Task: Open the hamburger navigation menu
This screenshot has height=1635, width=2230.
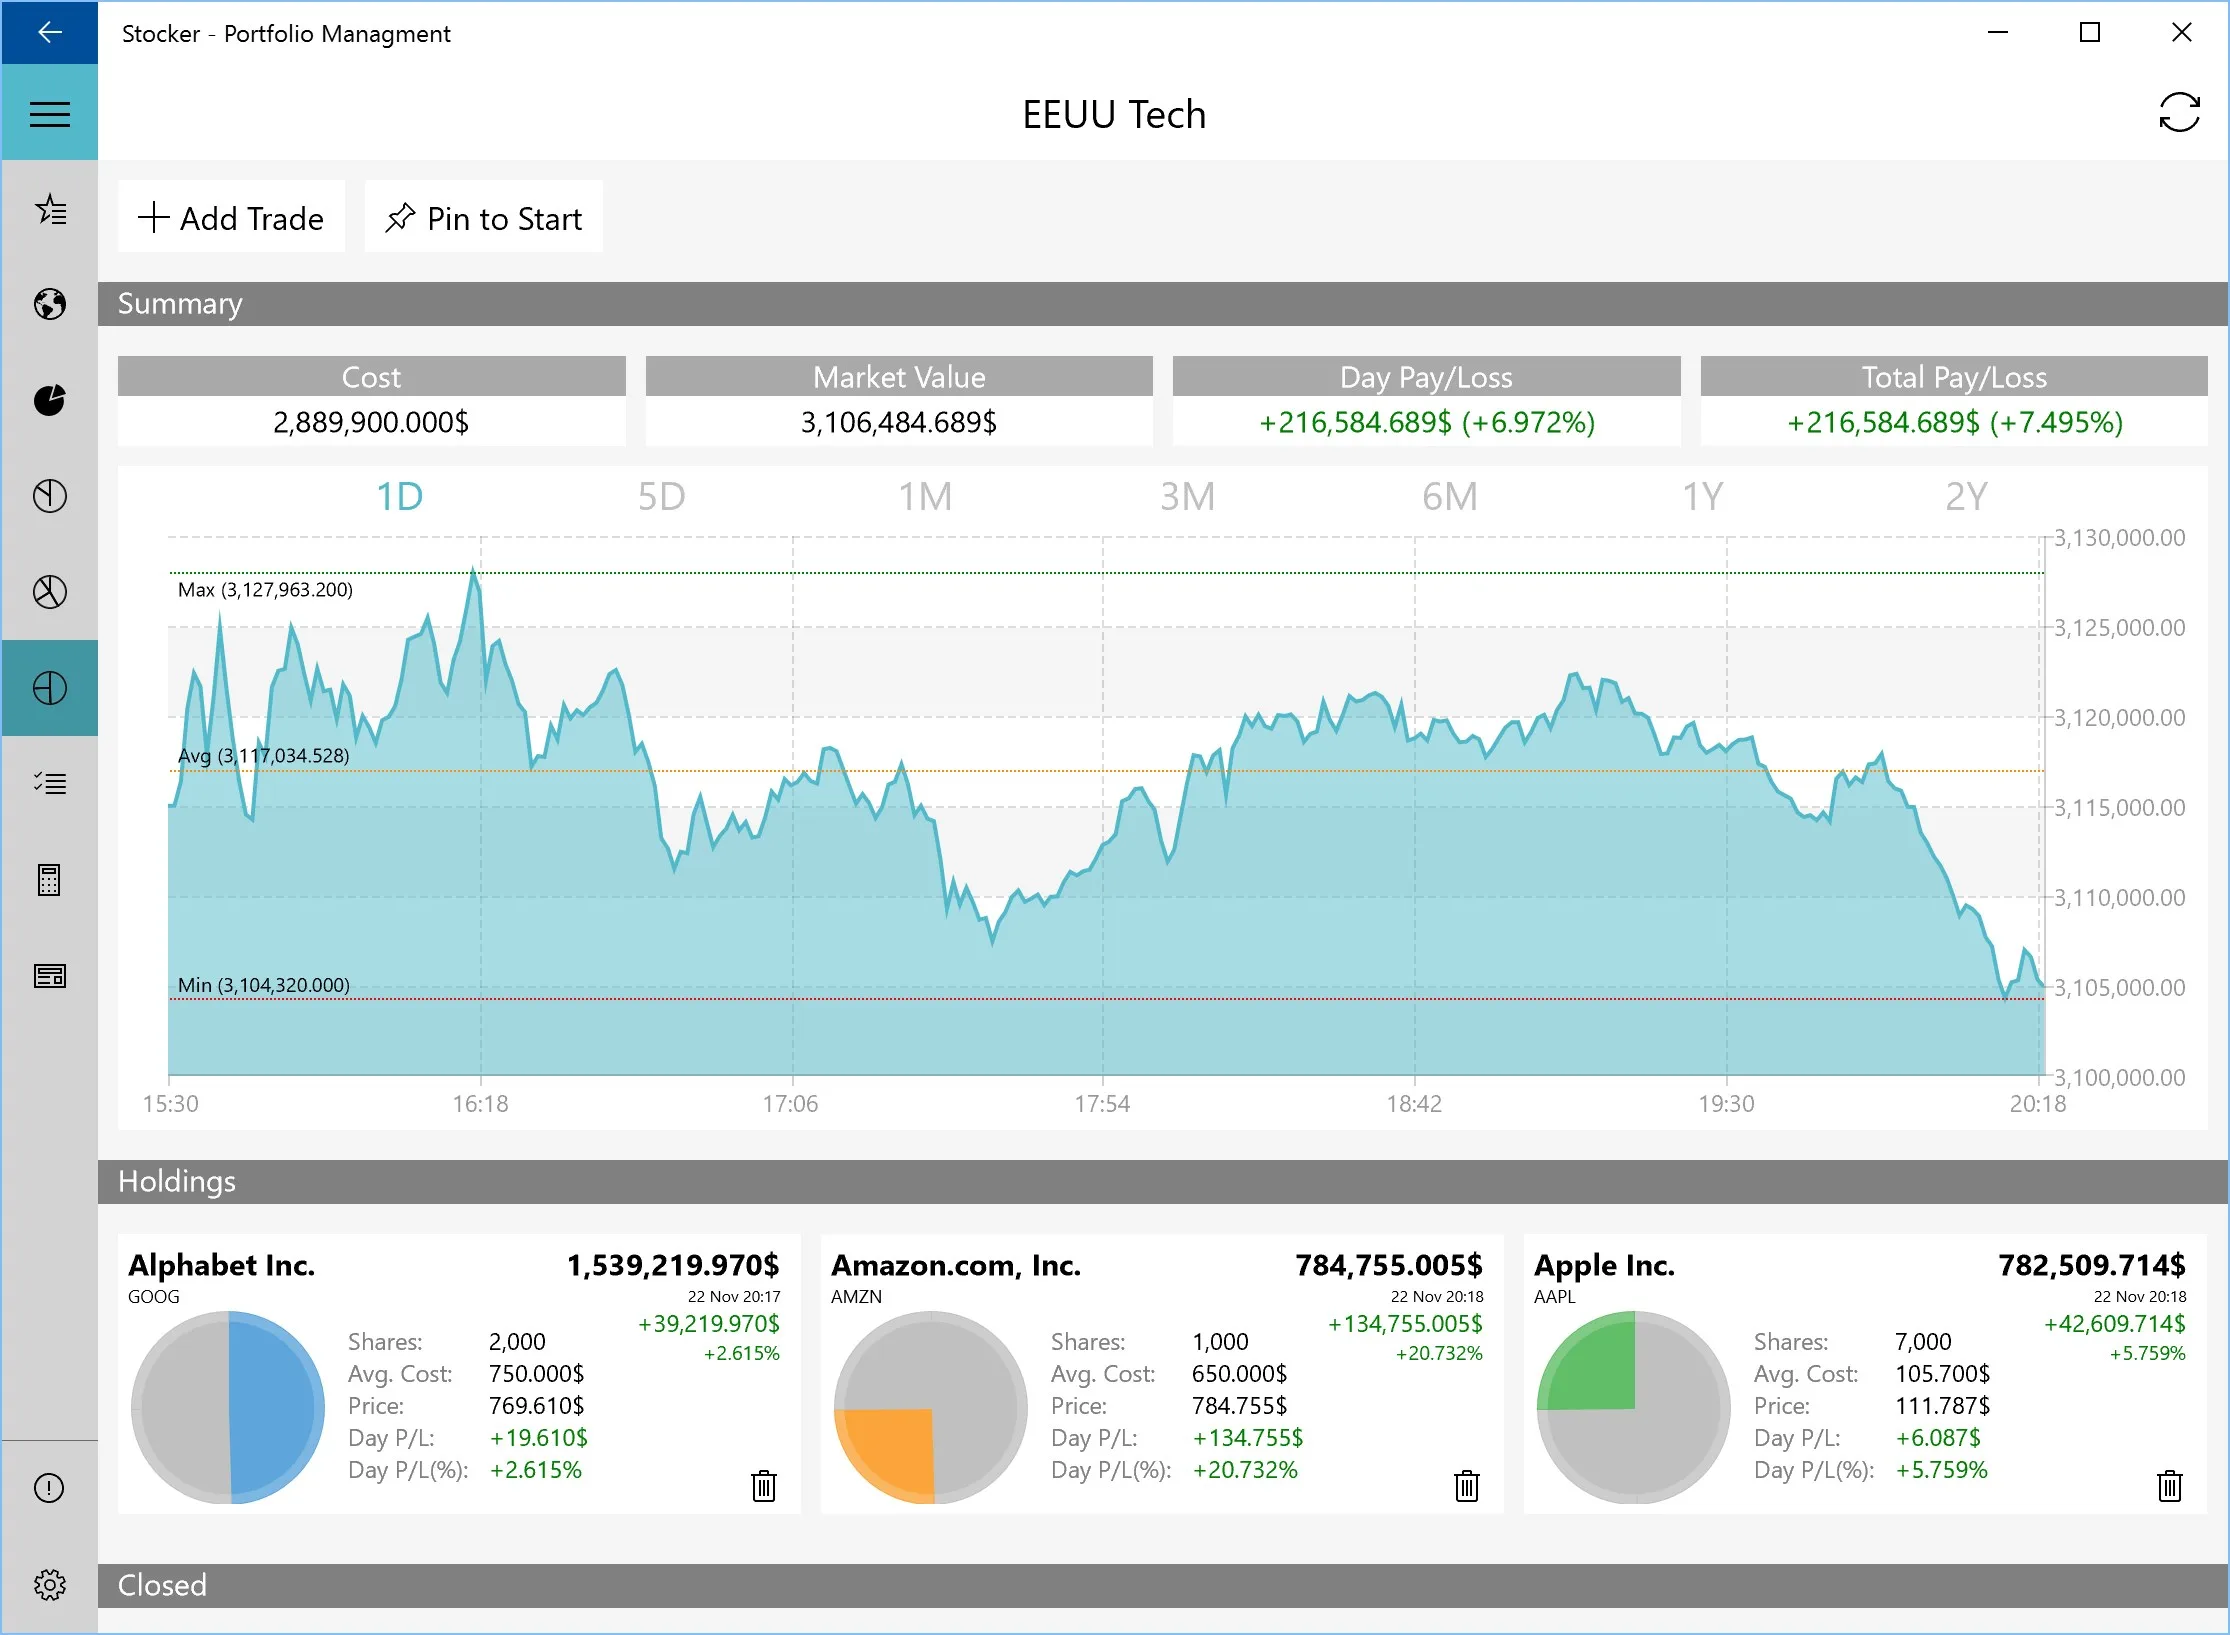Action: click(49, 113)
